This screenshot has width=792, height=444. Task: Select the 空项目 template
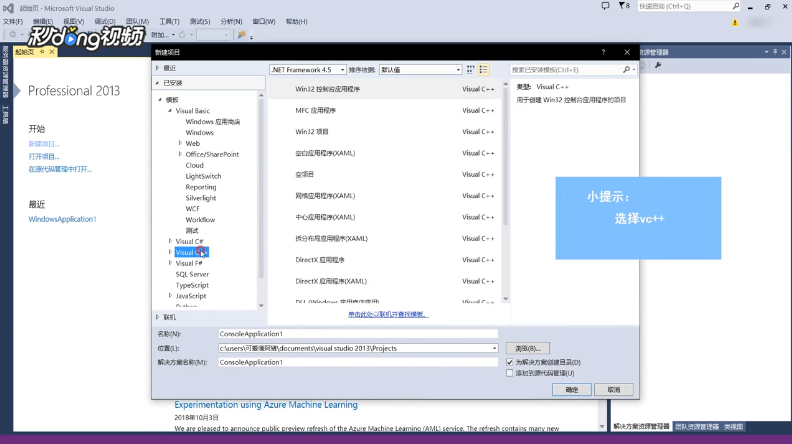(x=384, y=174)
